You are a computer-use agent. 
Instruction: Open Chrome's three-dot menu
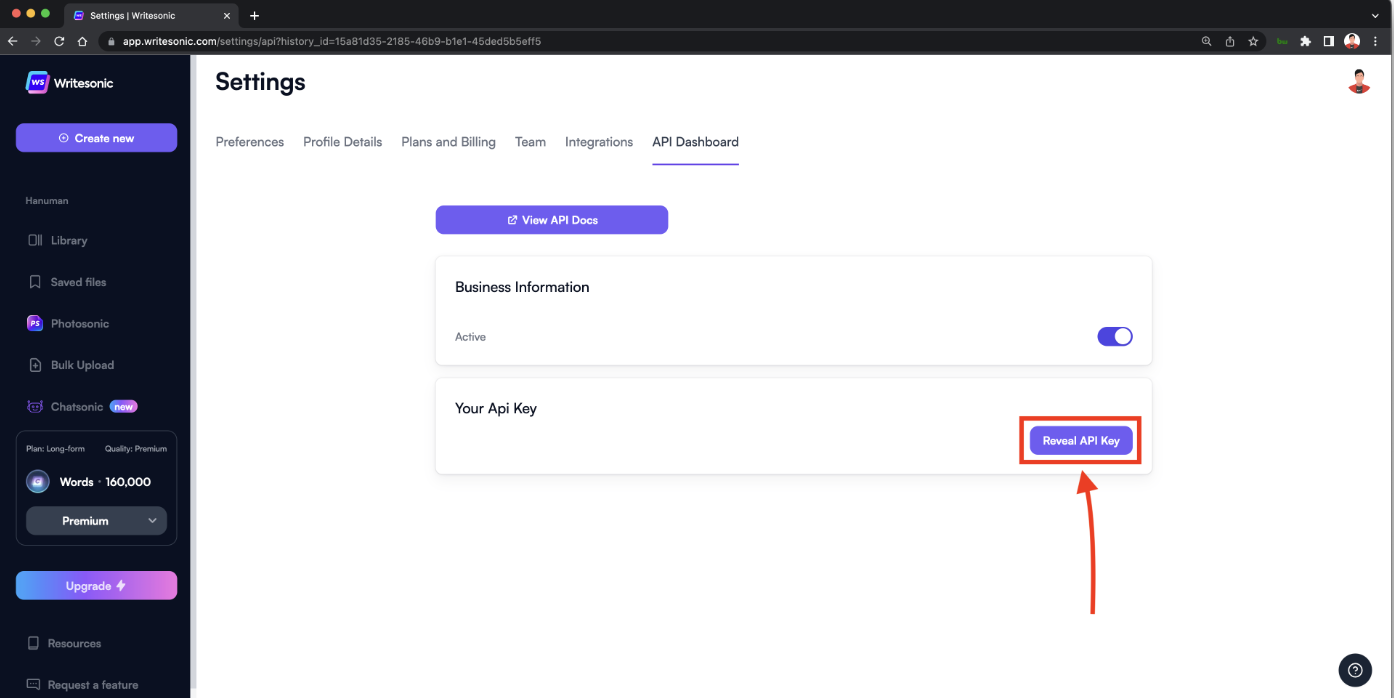1376,41
